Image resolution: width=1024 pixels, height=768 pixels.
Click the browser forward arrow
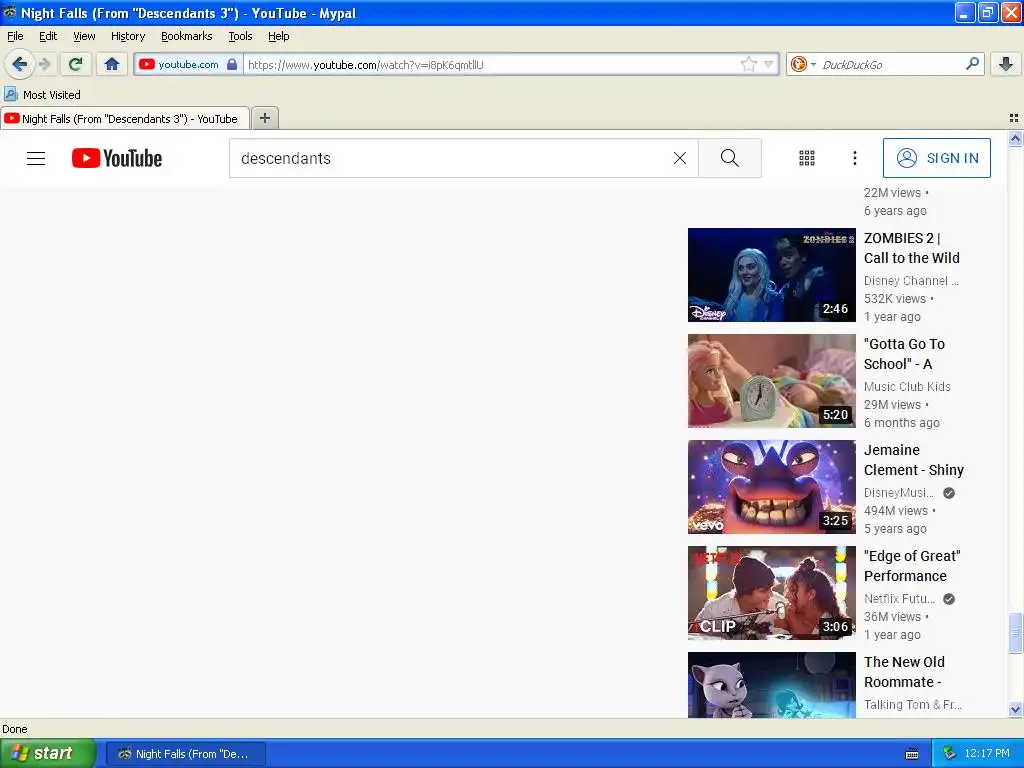point(45,64)
